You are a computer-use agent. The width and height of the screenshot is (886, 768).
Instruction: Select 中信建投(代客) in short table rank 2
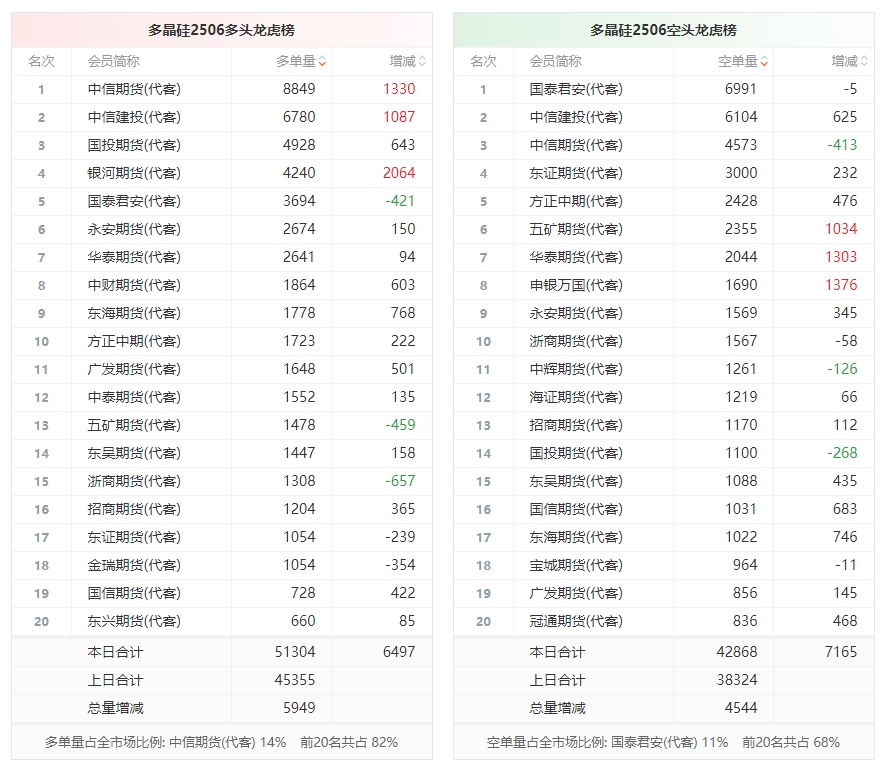tap(576, 117)
